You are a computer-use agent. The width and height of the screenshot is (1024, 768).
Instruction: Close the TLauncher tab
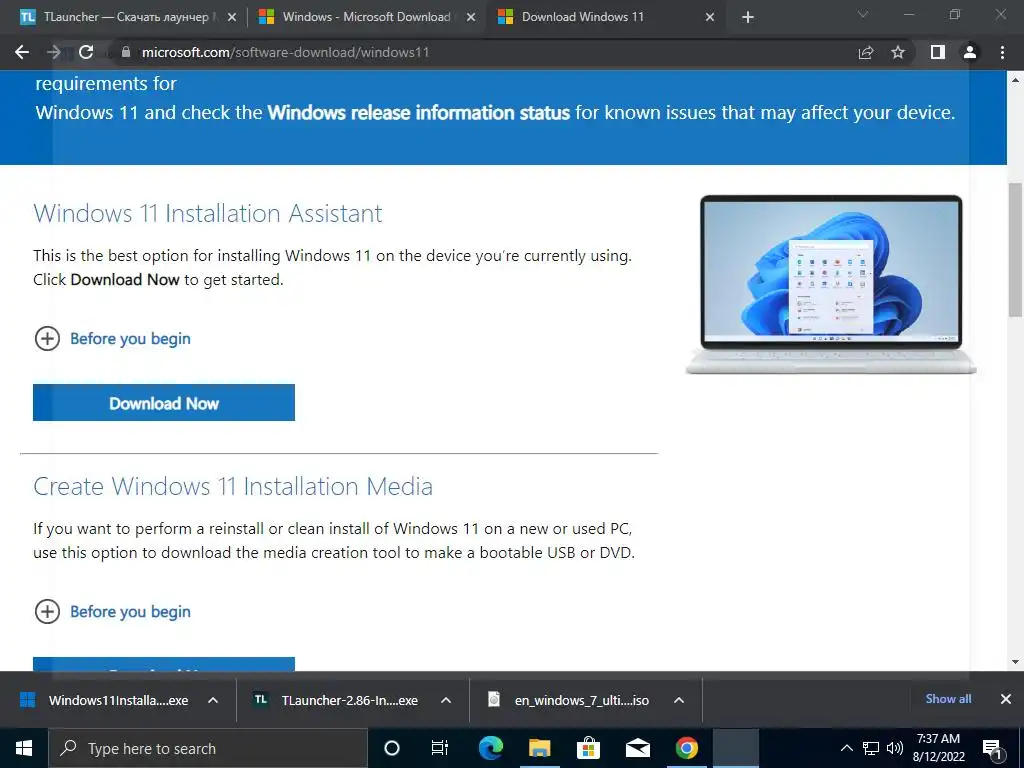point(232,18)
